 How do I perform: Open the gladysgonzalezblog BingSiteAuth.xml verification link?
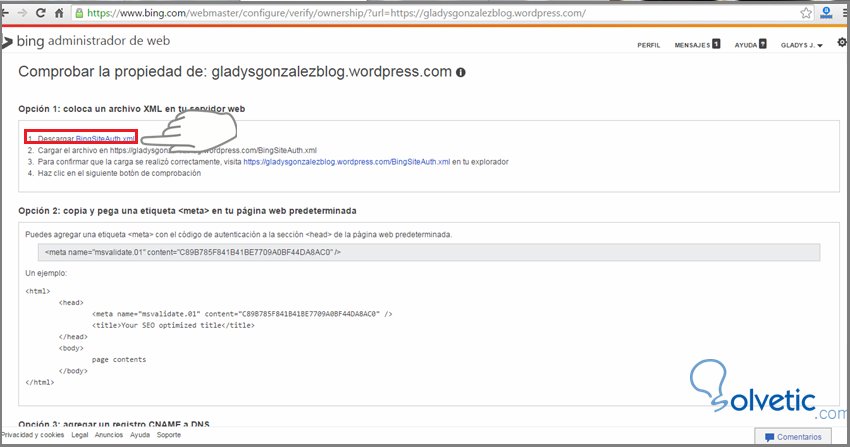point(347,161)
